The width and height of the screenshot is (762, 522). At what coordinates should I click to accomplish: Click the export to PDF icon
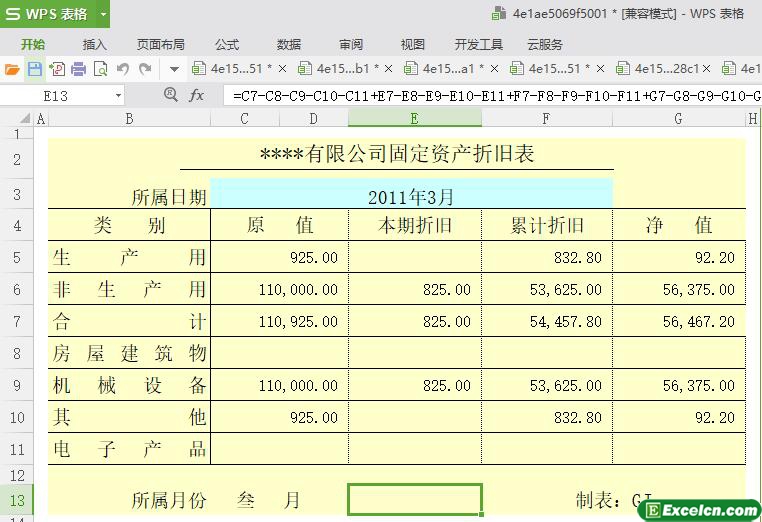tap(57, 69)
